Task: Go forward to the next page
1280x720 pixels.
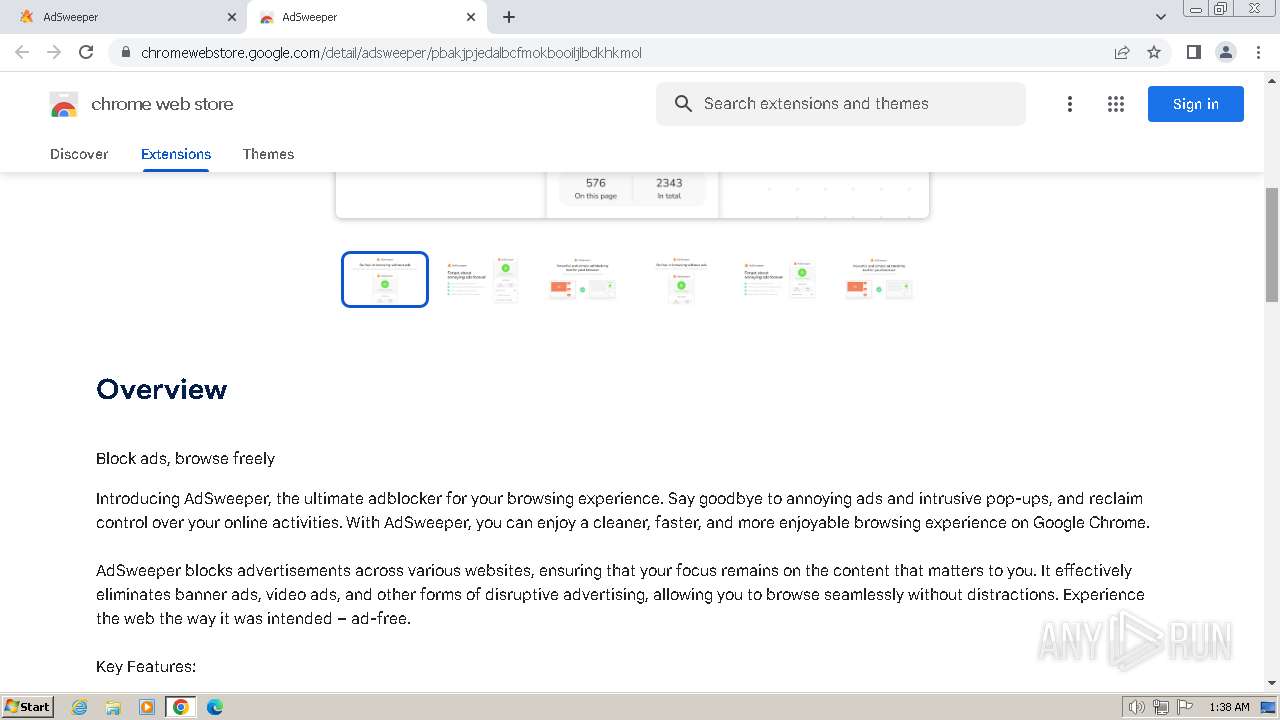Action: [54, 52]
